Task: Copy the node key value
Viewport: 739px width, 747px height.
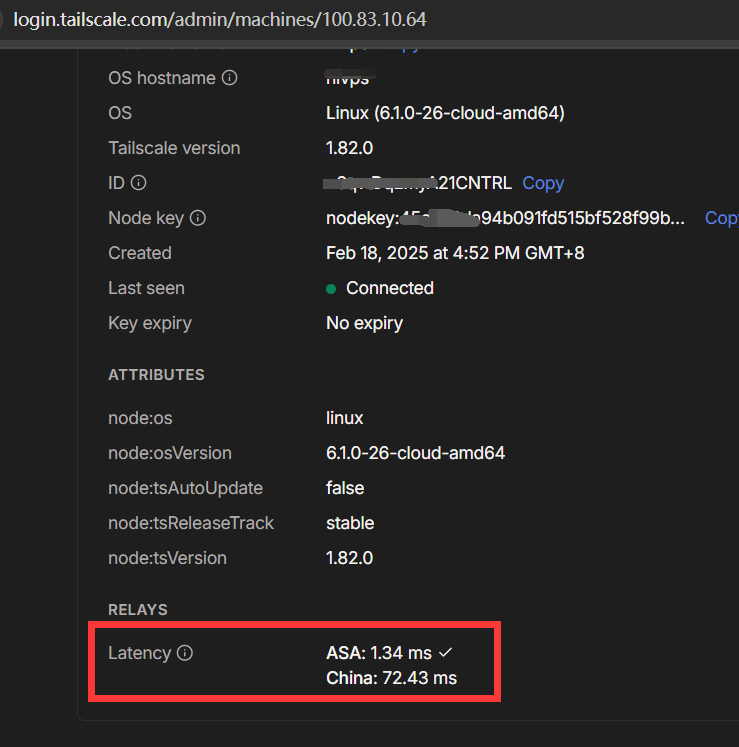Action: point(722,218)
